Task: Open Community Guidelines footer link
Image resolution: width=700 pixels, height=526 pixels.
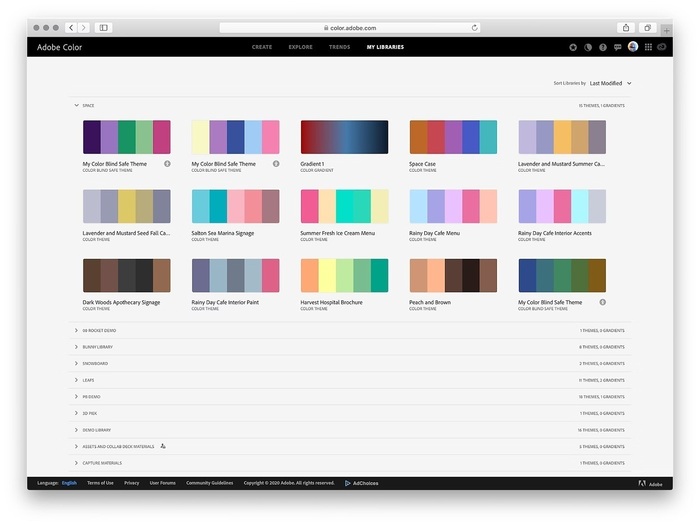Action: coord(210,483)
